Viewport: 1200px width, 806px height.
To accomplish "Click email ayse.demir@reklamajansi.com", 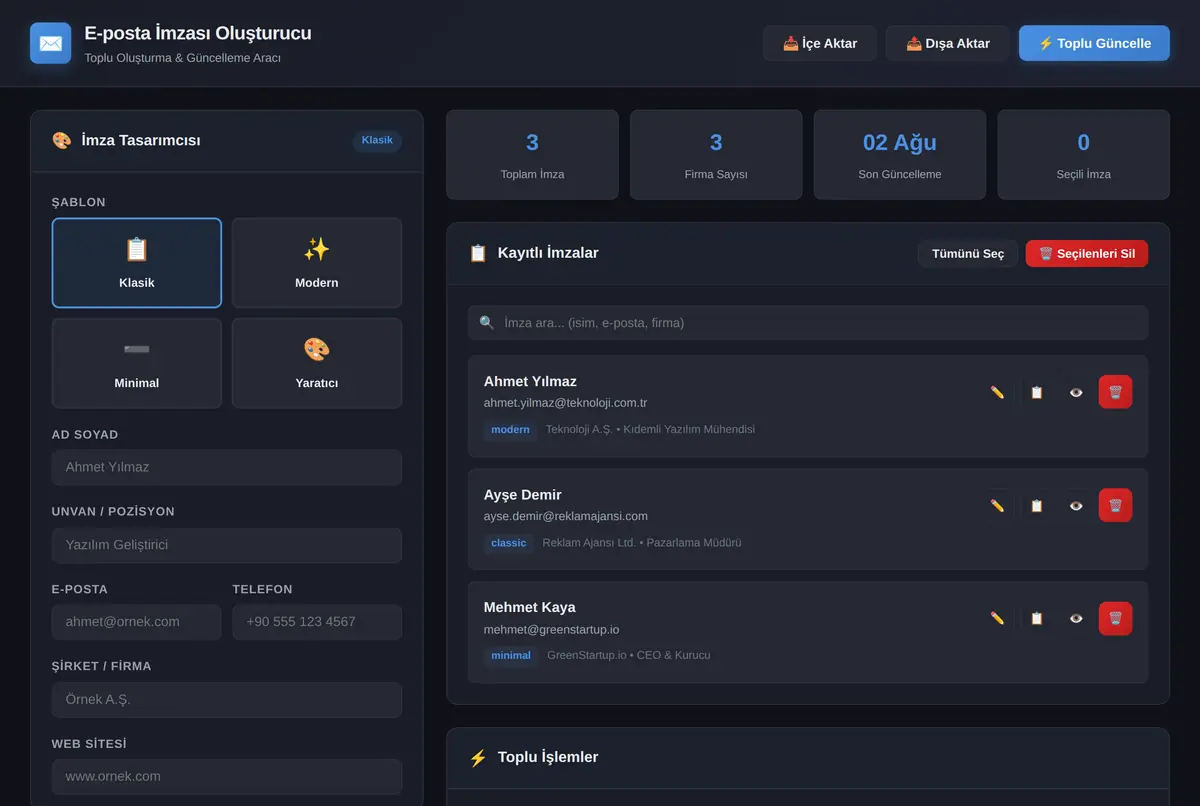I will 566,516.
